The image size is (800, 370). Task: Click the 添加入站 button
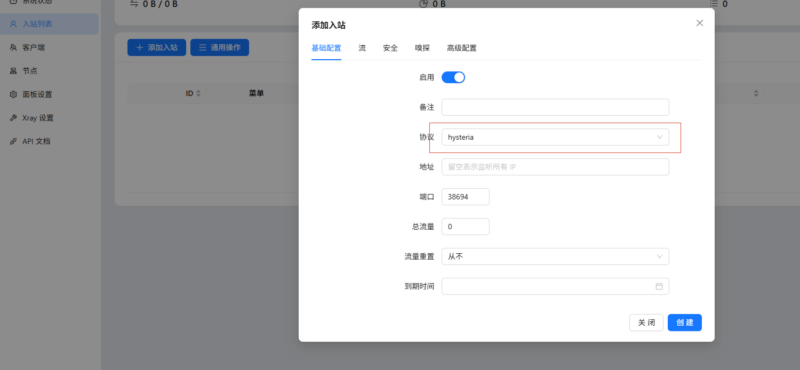157,47
